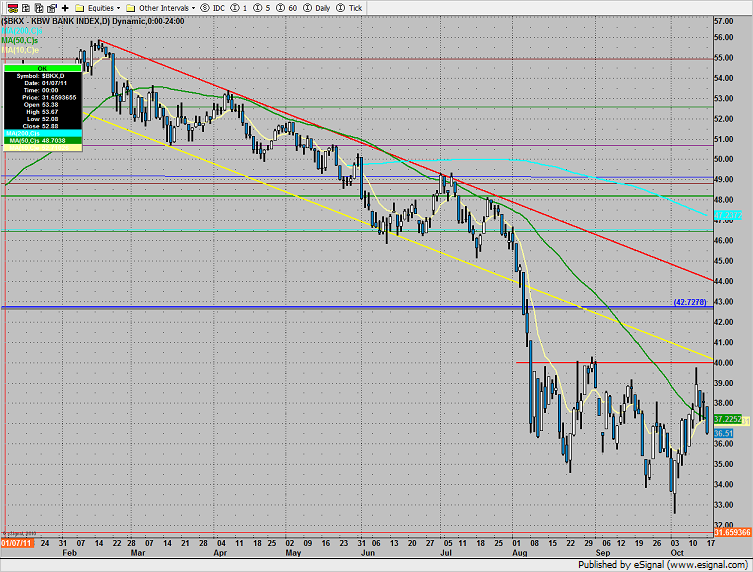Image resolution: width=753 pixels, height=572 pixels.
Task: Switch to the 60 minute interval
Action: [286, 8]
